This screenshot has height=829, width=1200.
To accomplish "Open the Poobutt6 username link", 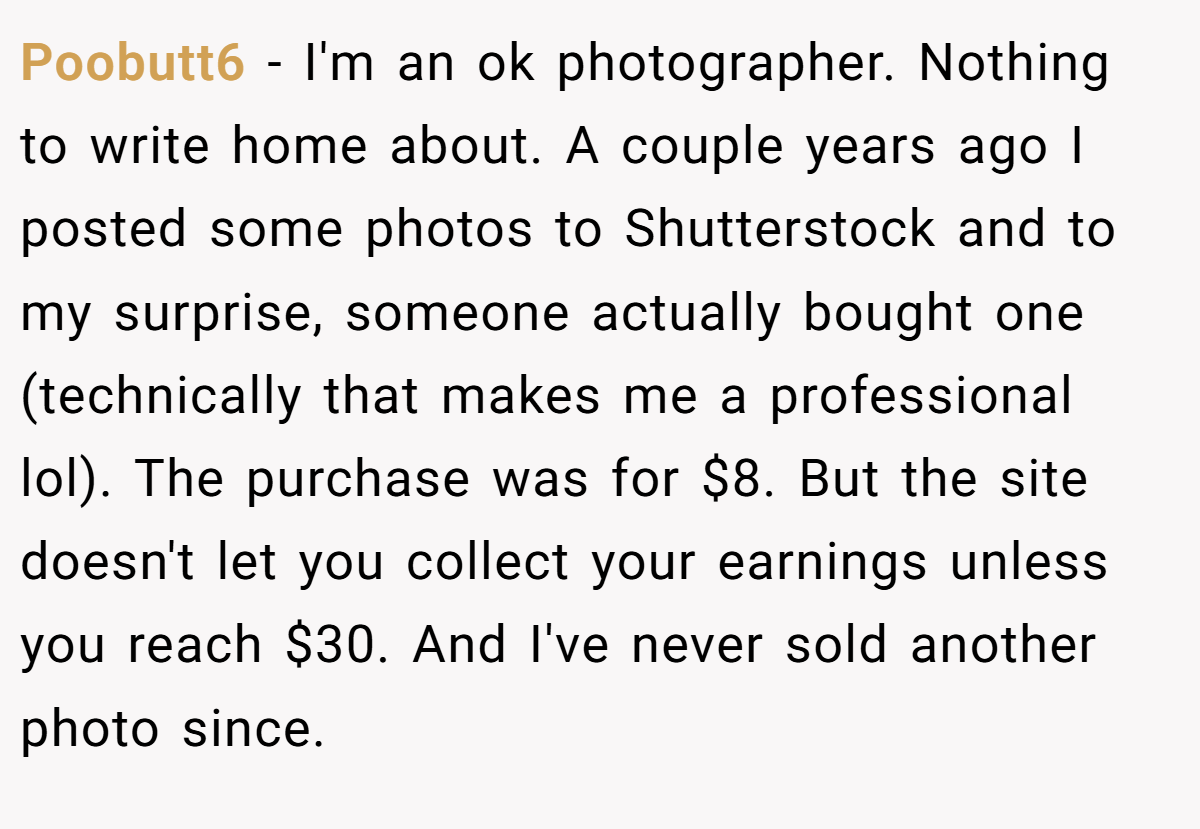I will 132,64.
